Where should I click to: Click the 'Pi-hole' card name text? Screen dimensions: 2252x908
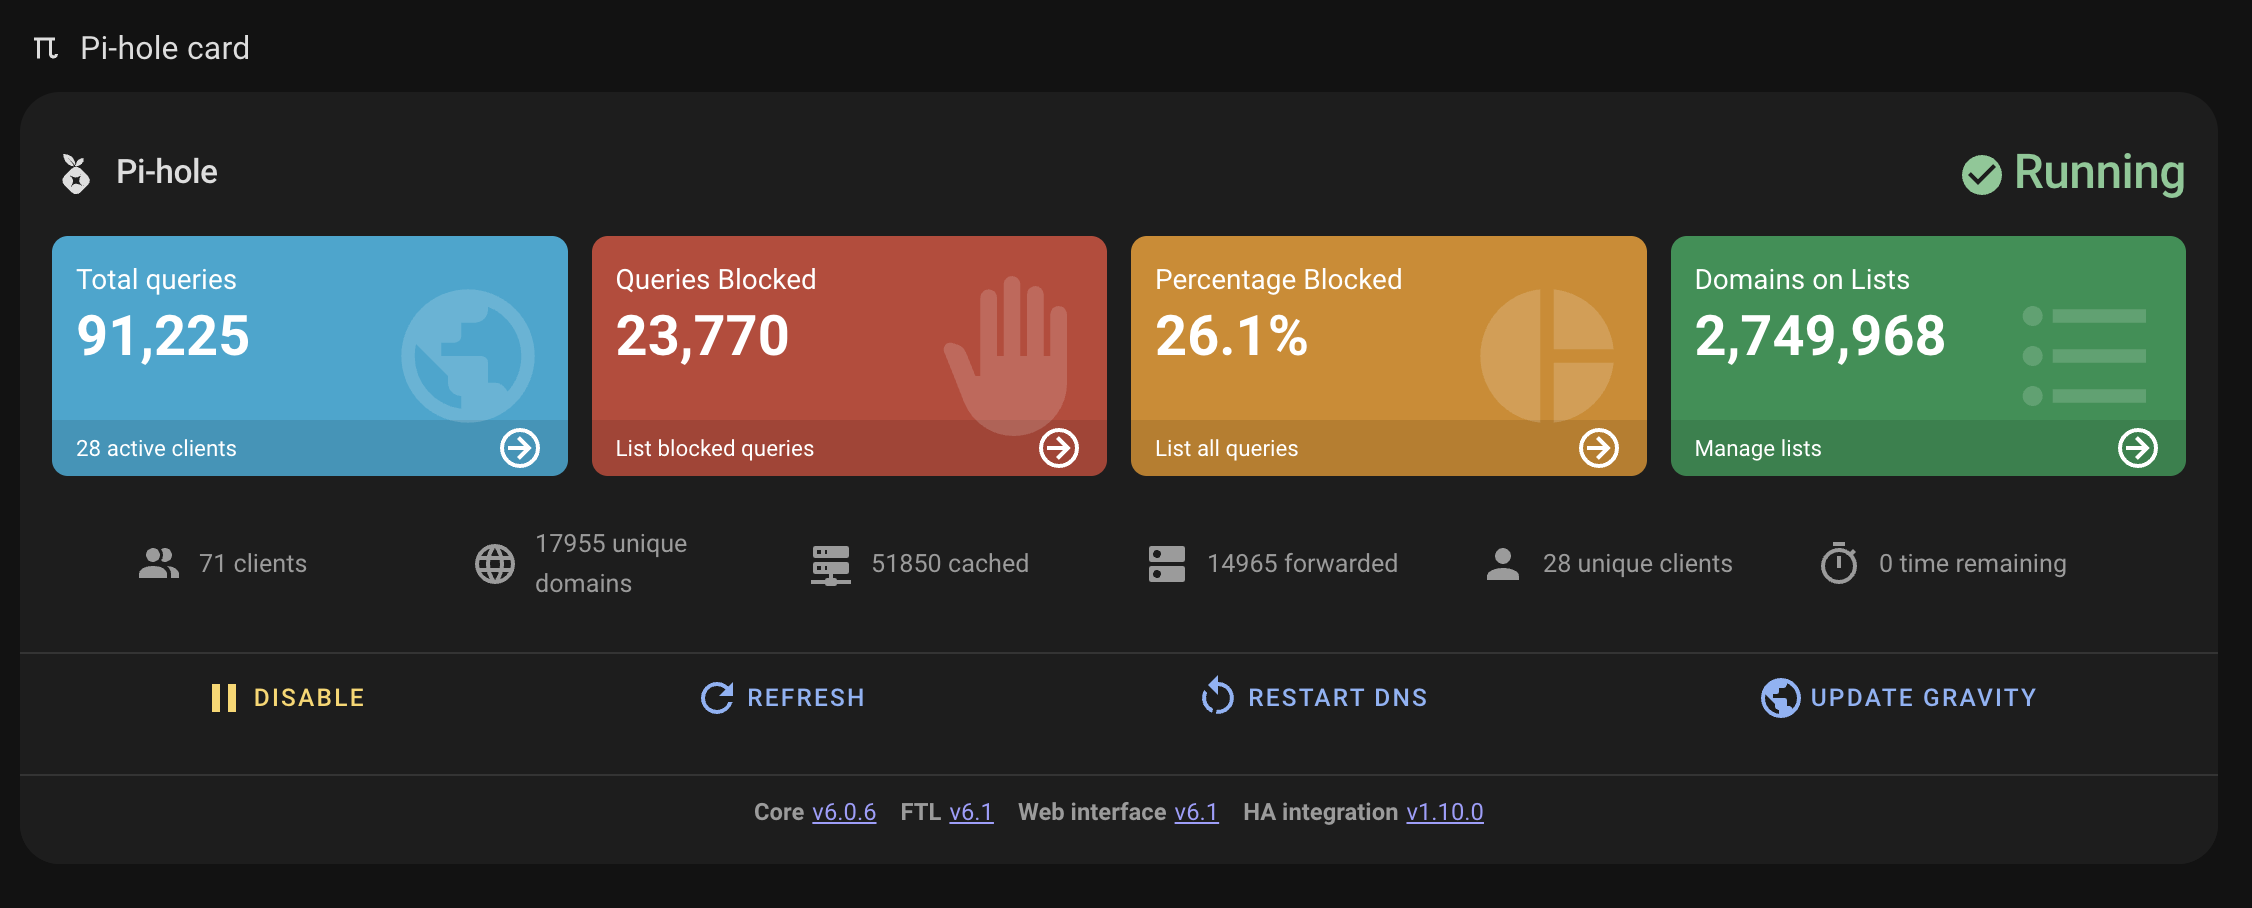(167, 172)
